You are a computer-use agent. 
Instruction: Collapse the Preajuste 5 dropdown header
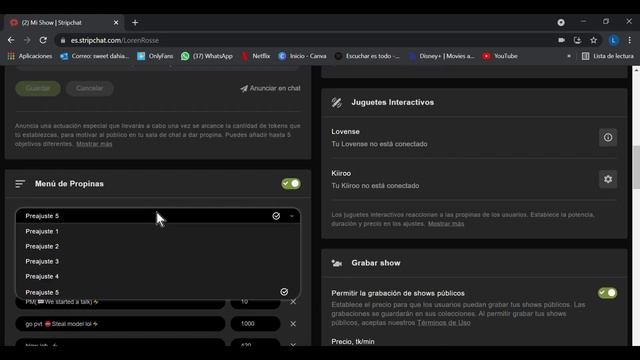point(158,216)
